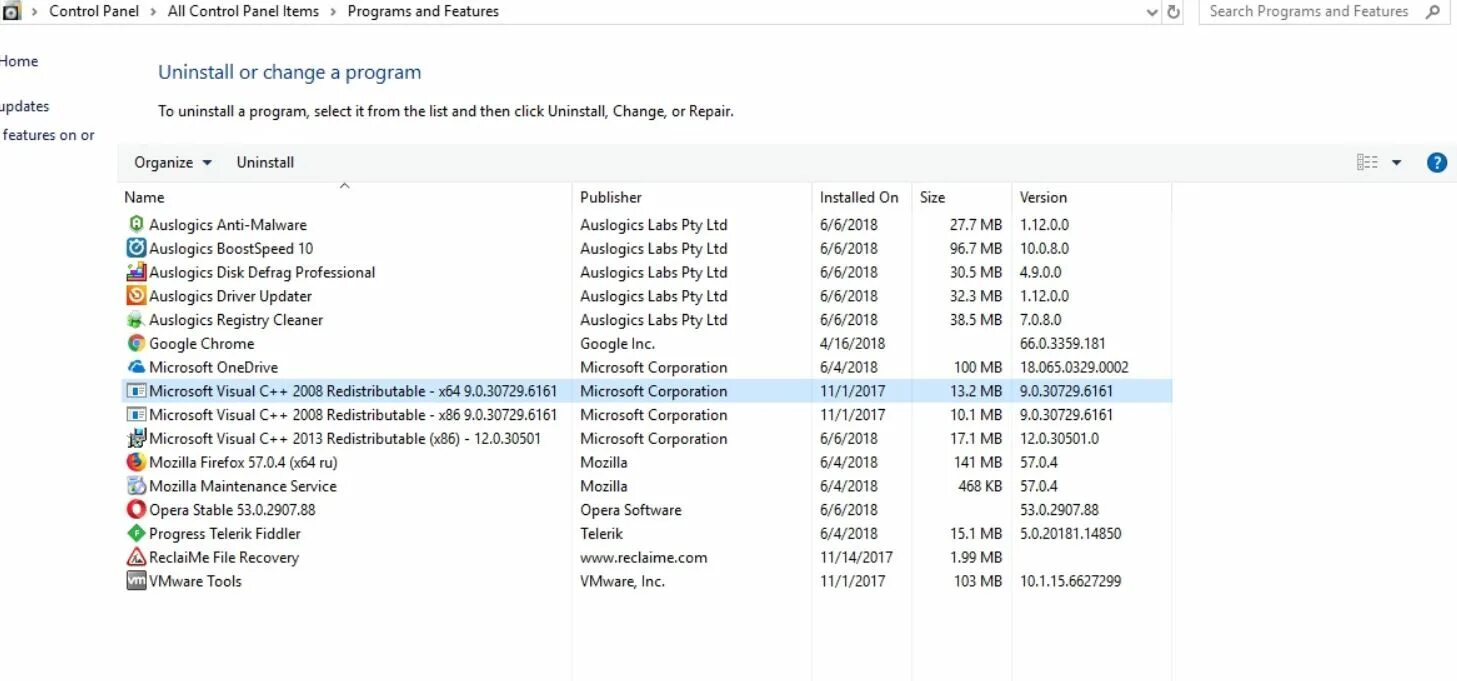Open the Organize dropdown menu

coord(173,163)
